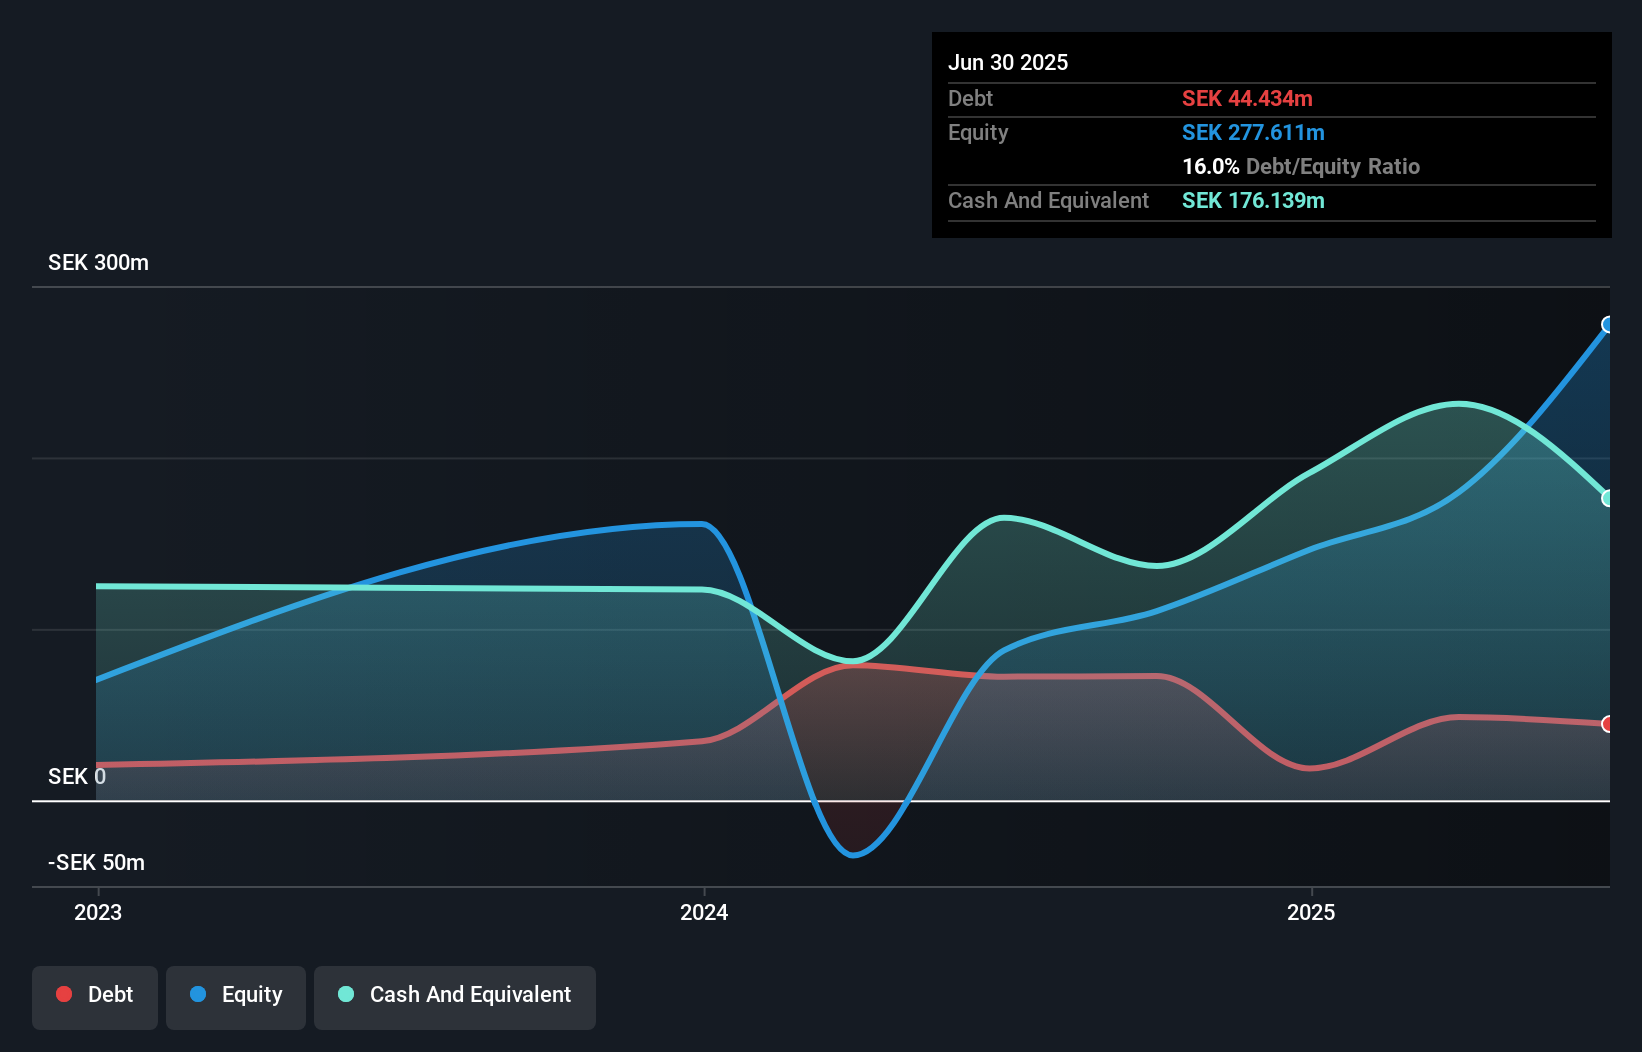Click the -SEK 50m axis label

click(96, 862)
